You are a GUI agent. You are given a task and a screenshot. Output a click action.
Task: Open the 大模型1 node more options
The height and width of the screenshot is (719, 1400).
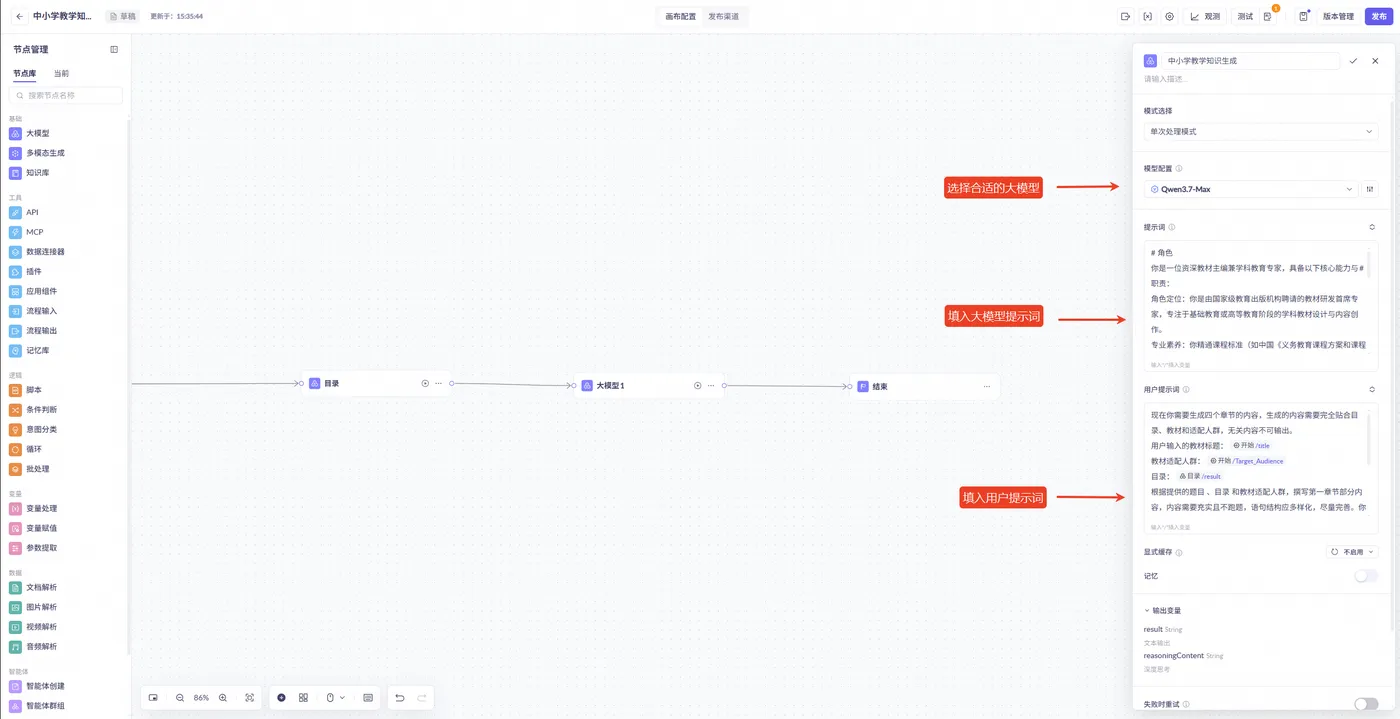pyautogui.click(x=711, y=385)
